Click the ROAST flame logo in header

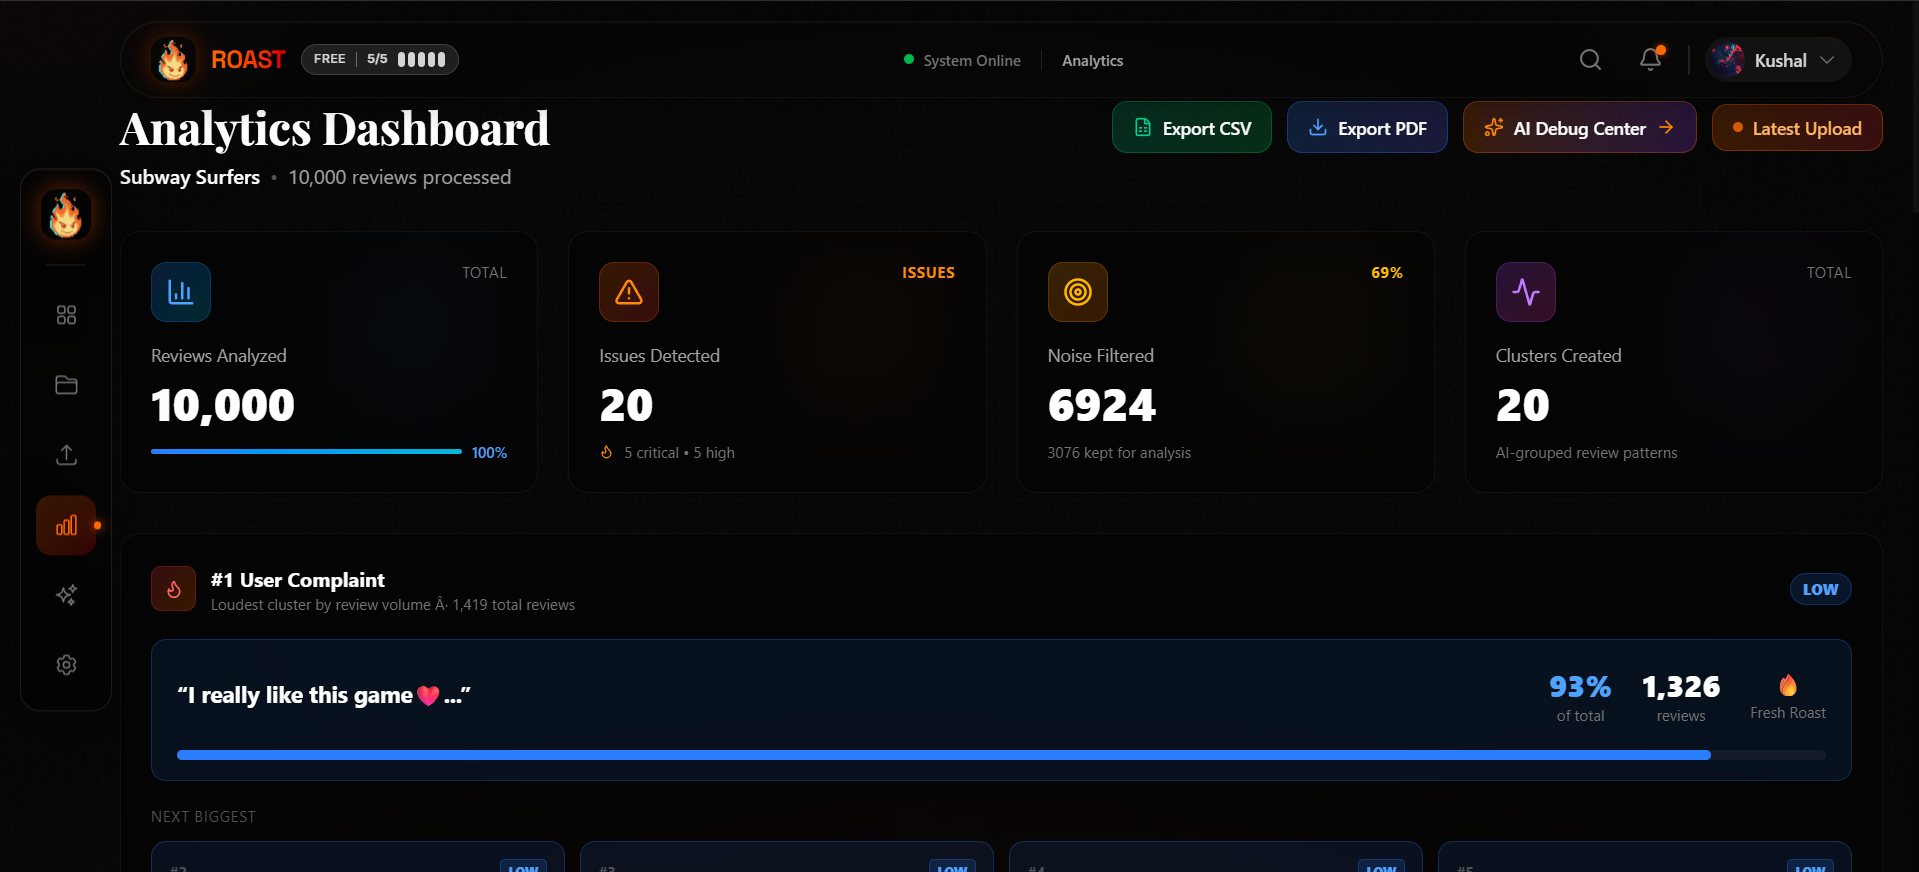coord(173,60)
